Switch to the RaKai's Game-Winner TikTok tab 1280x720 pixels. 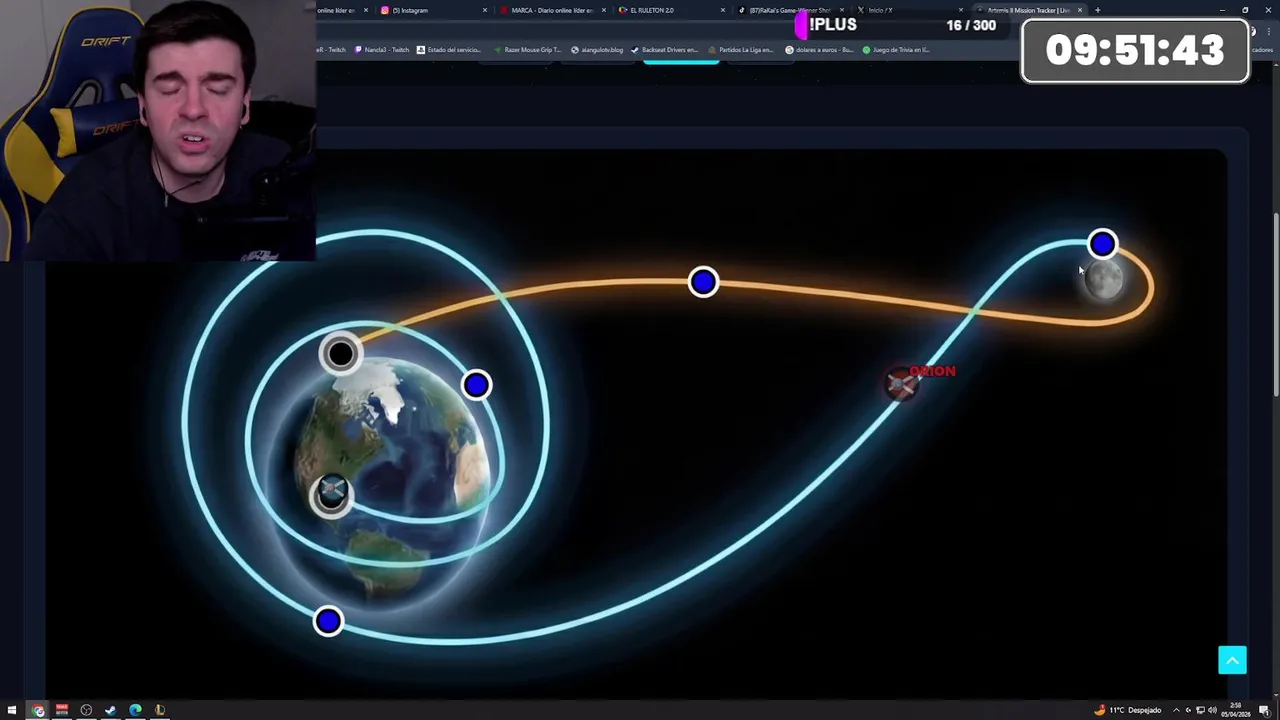point(790,10)
